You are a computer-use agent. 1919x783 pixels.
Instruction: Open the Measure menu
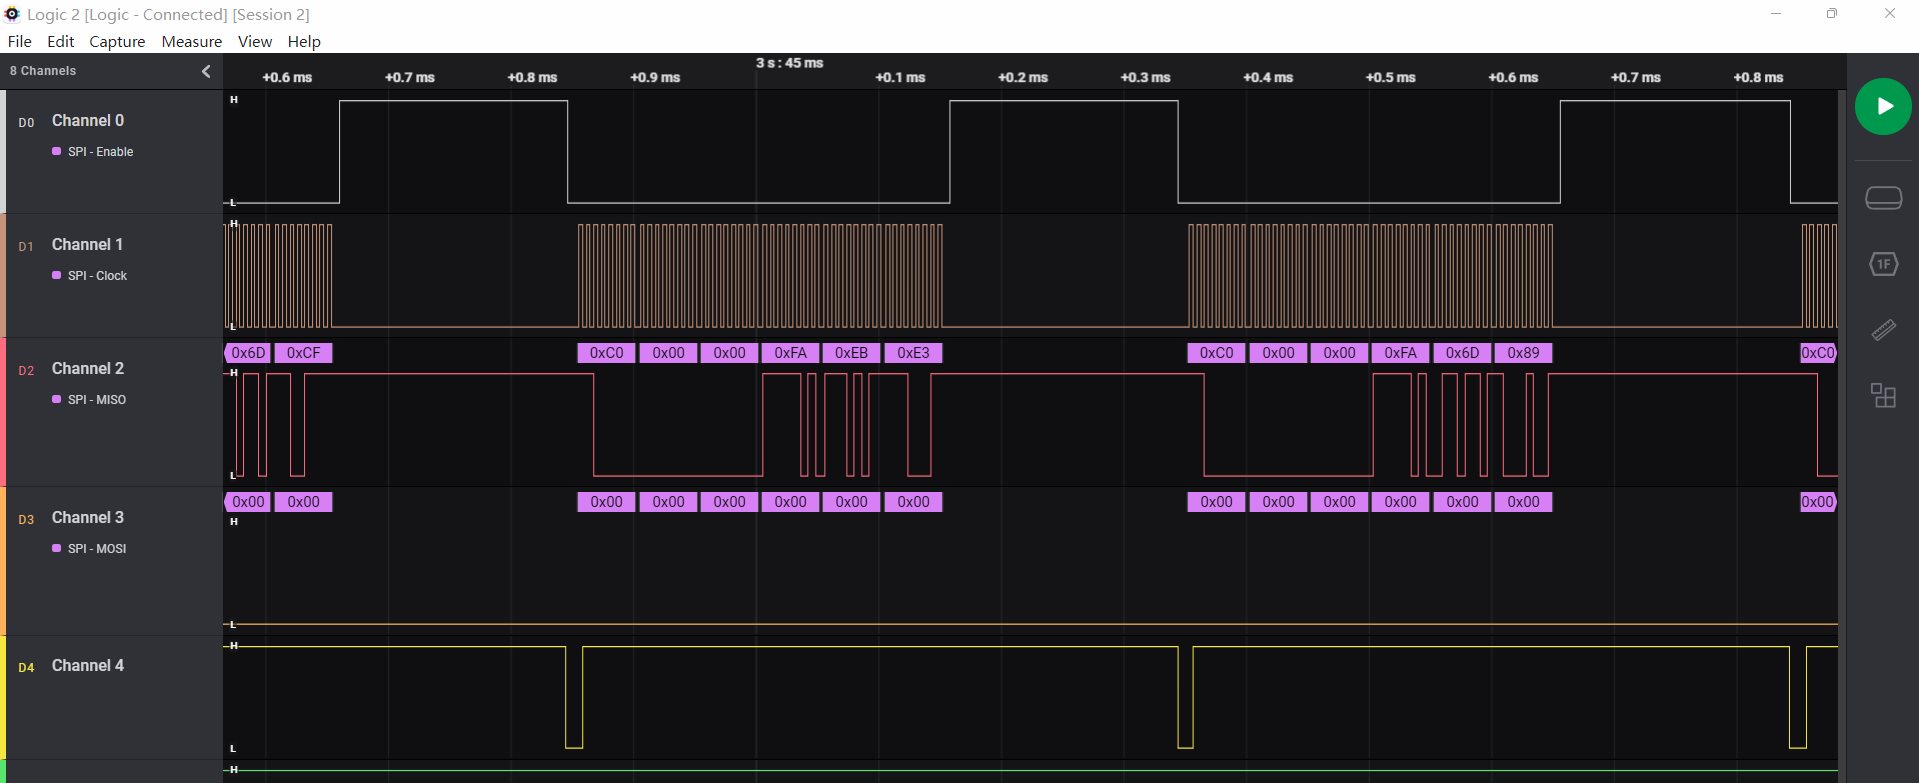pyautogui.click(x=192, y=42)
